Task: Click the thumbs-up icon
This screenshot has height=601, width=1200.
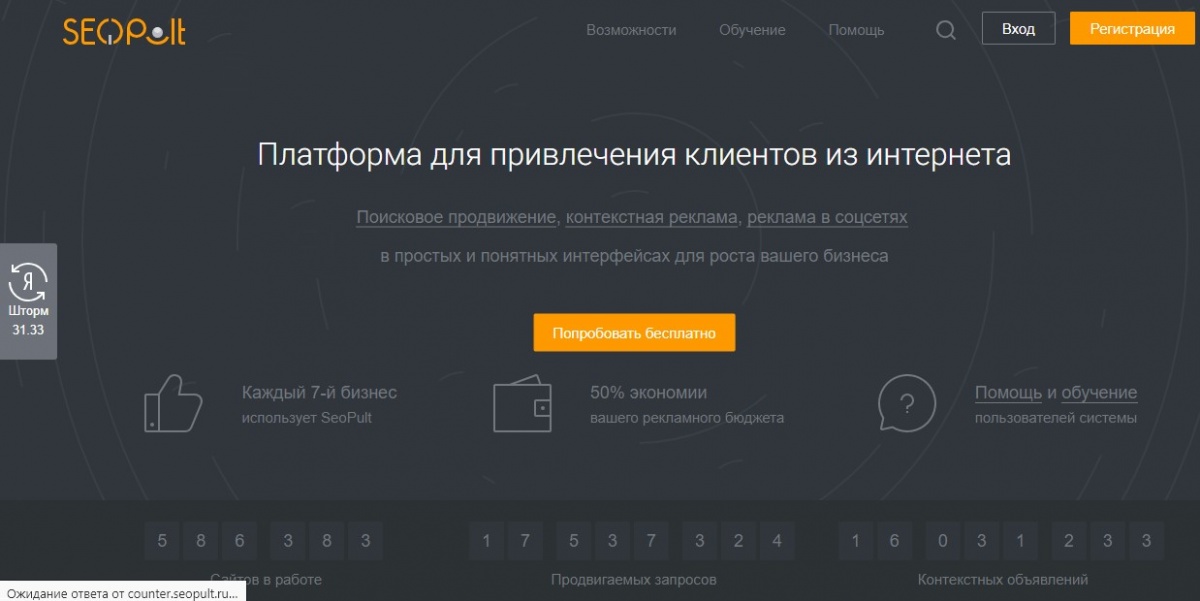Action: [x=173, y=403]
